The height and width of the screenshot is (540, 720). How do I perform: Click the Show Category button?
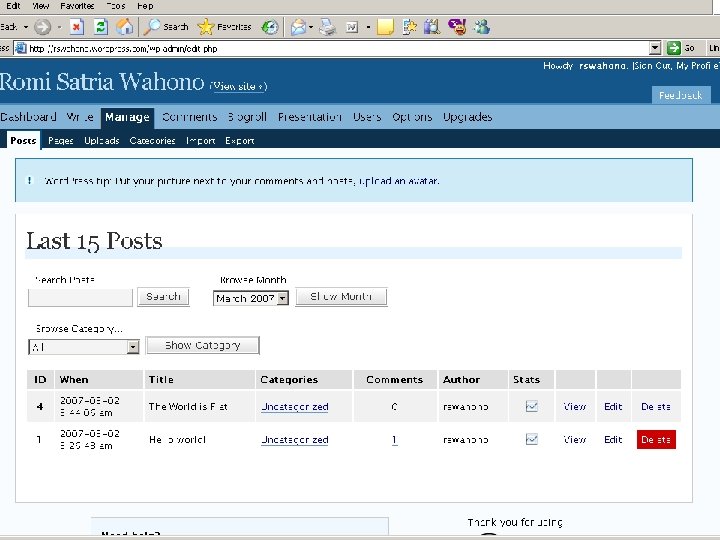point(202,345)
